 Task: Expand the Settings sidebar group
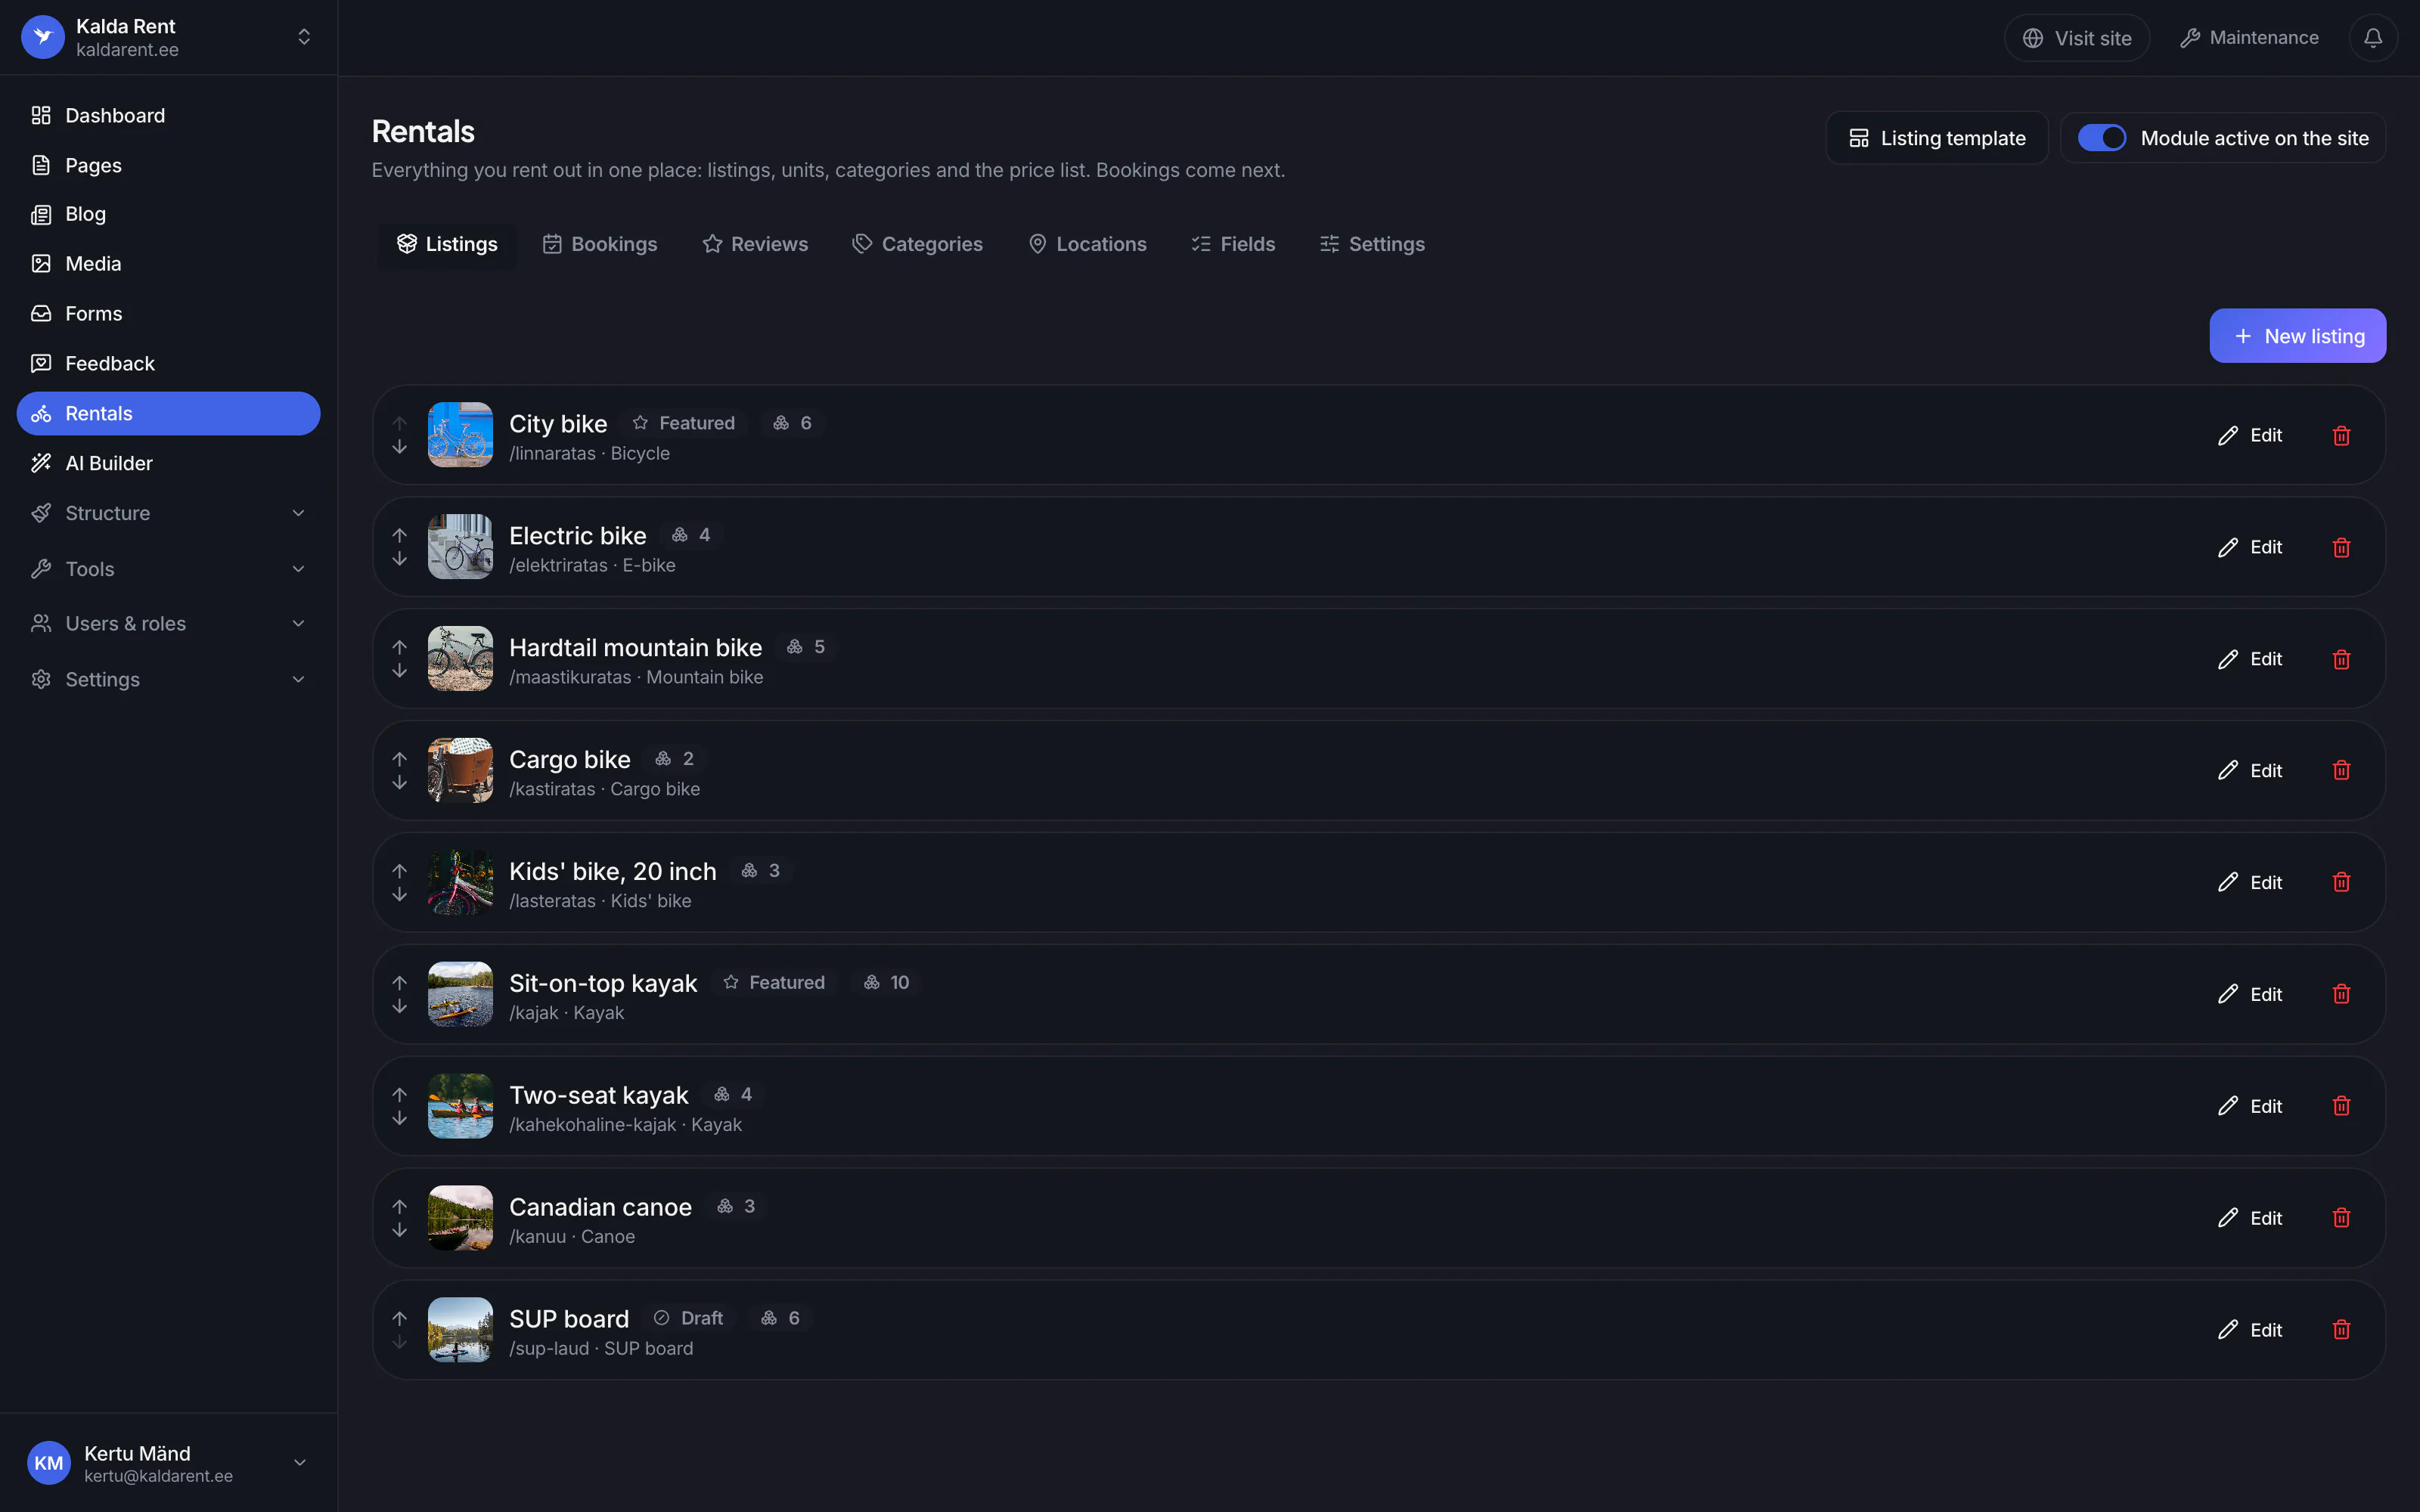coord(168,679)
